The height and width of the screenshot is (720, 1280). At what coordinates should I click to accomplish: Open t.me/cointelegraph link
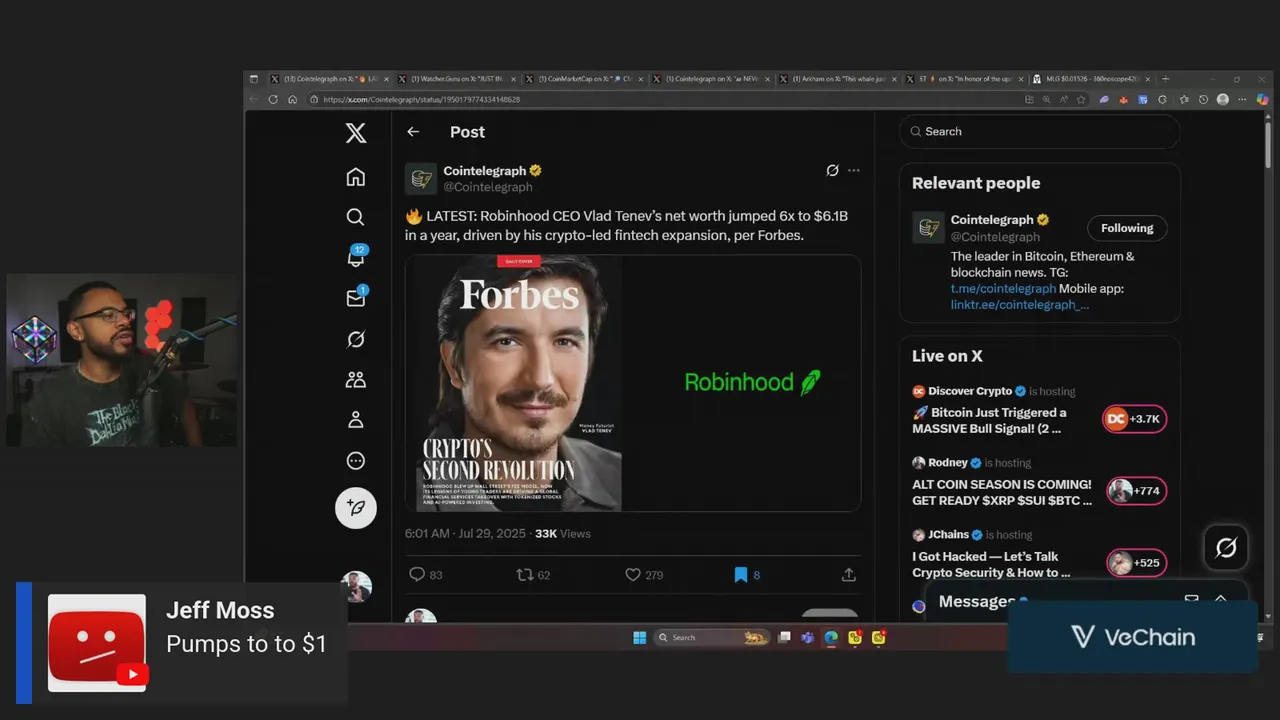click(x=1003, y=288)
